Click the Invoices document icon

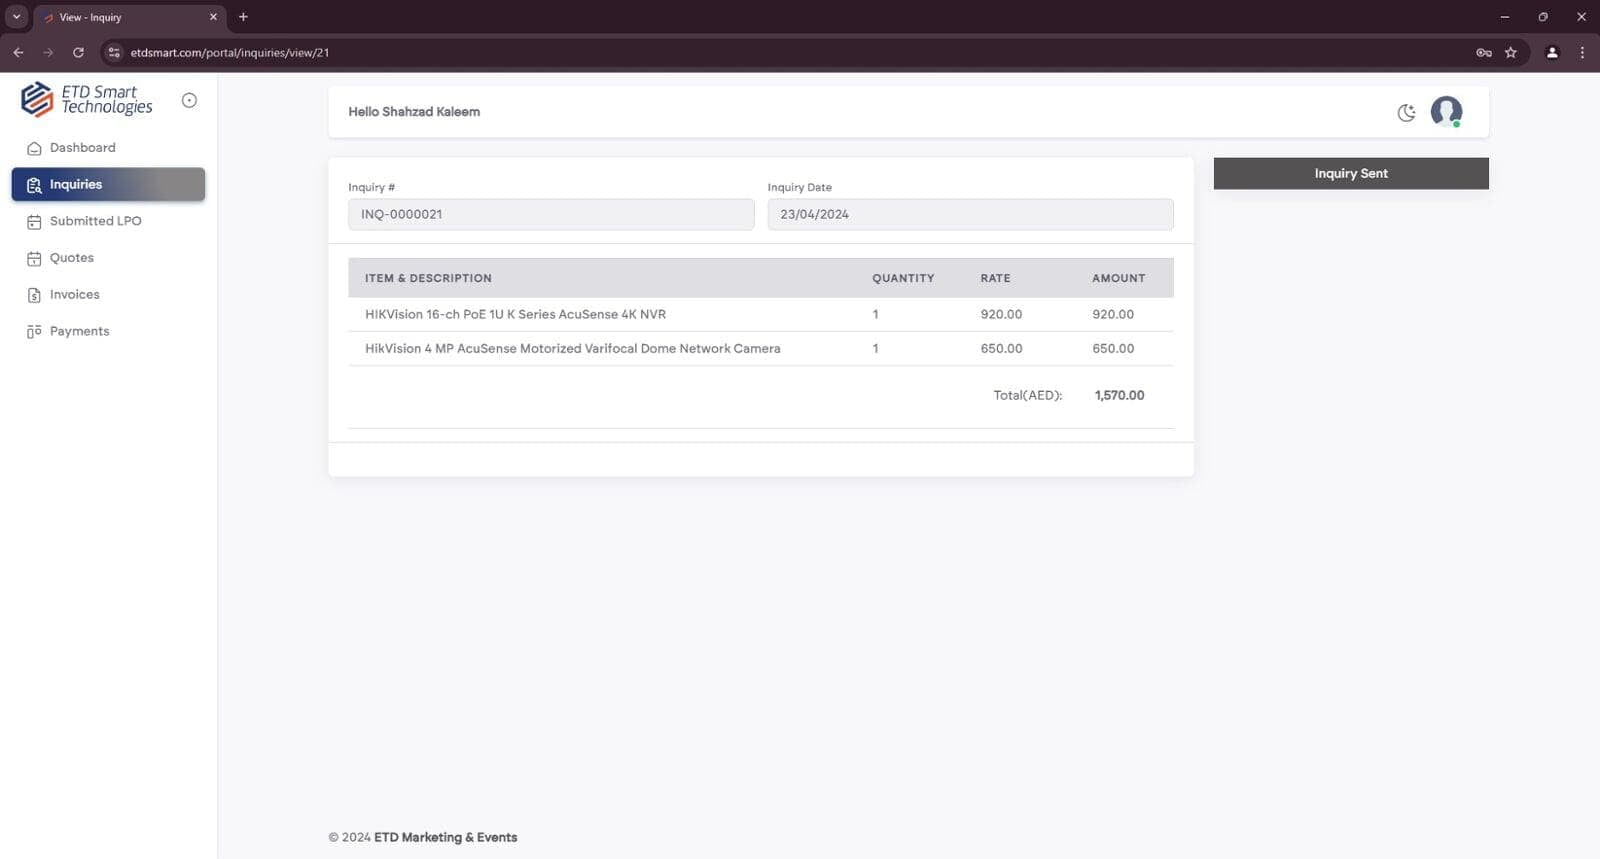(34, 295)
